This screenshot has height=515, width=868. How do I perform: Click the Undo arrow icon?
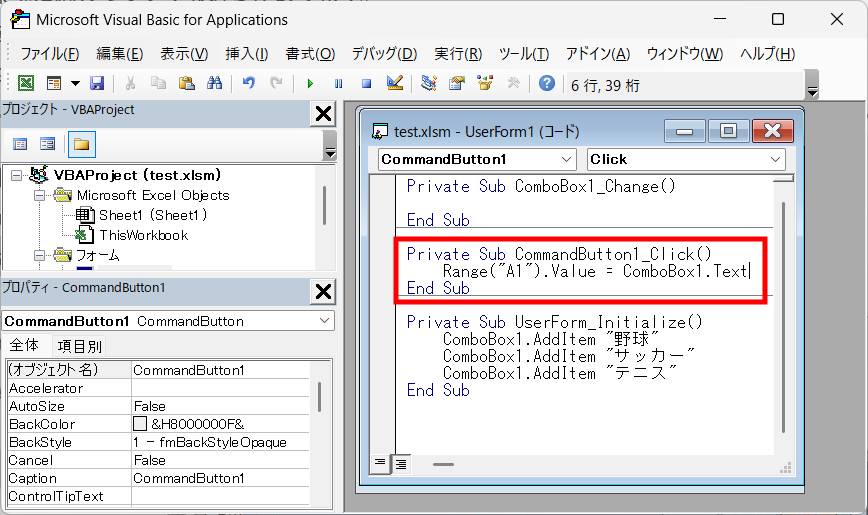249,83
